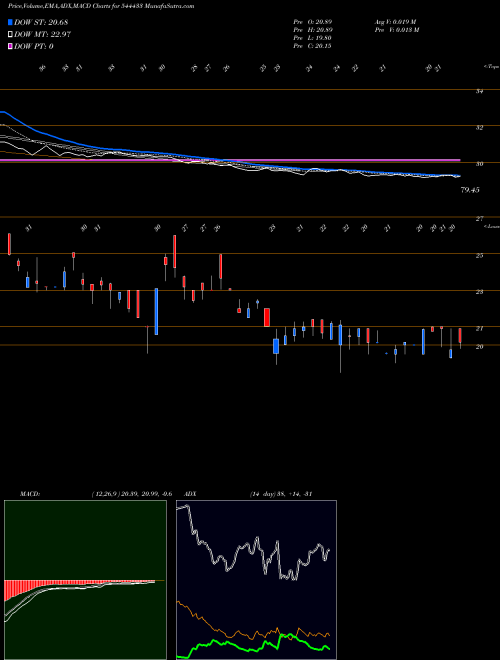Click the blue DOW ST legend swatch

pos(10,22)
